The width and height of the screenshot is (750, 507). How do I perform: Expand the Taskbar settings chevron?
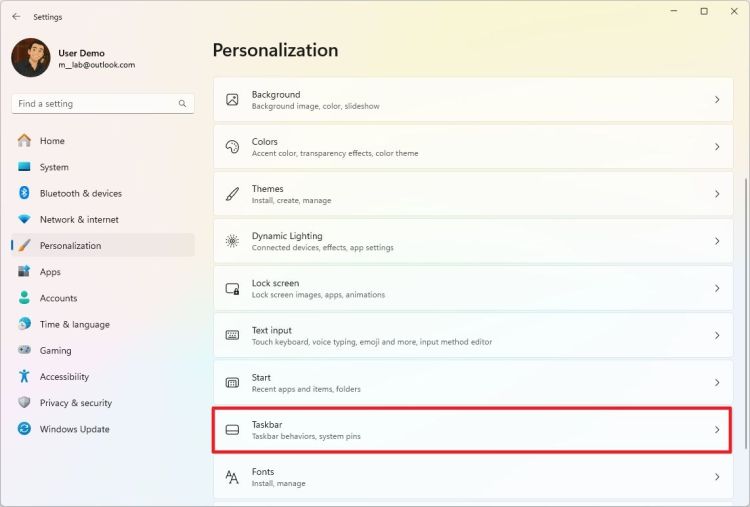click(x=717, y=430)
